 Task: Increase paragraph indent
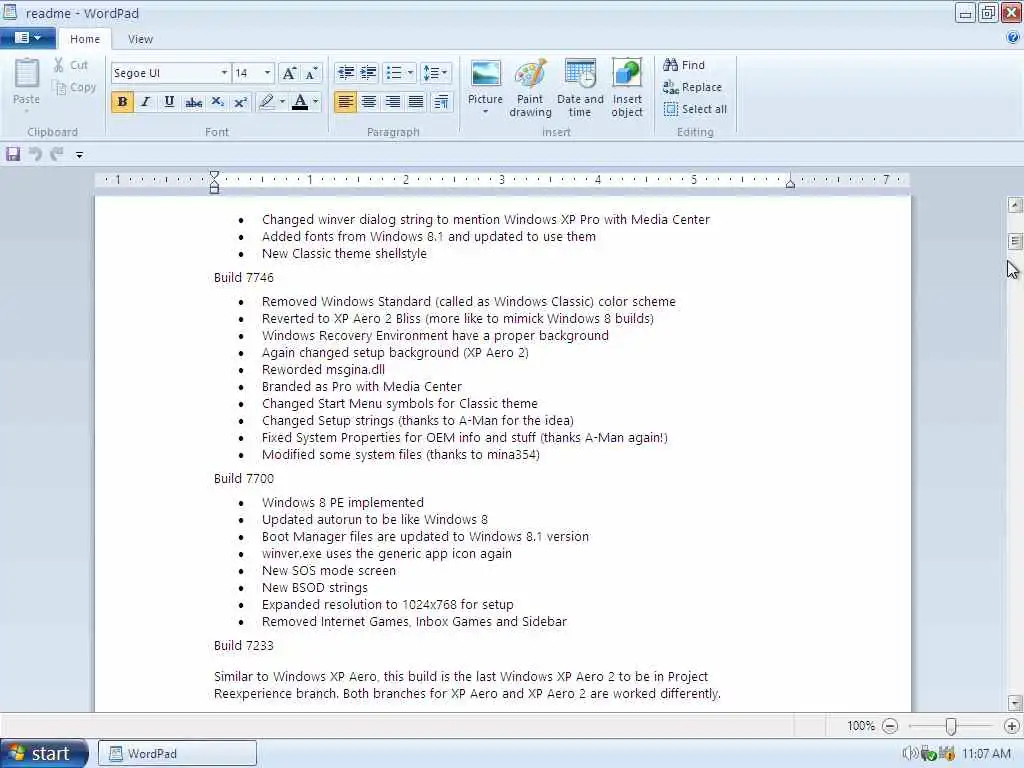tap(368, 73)
